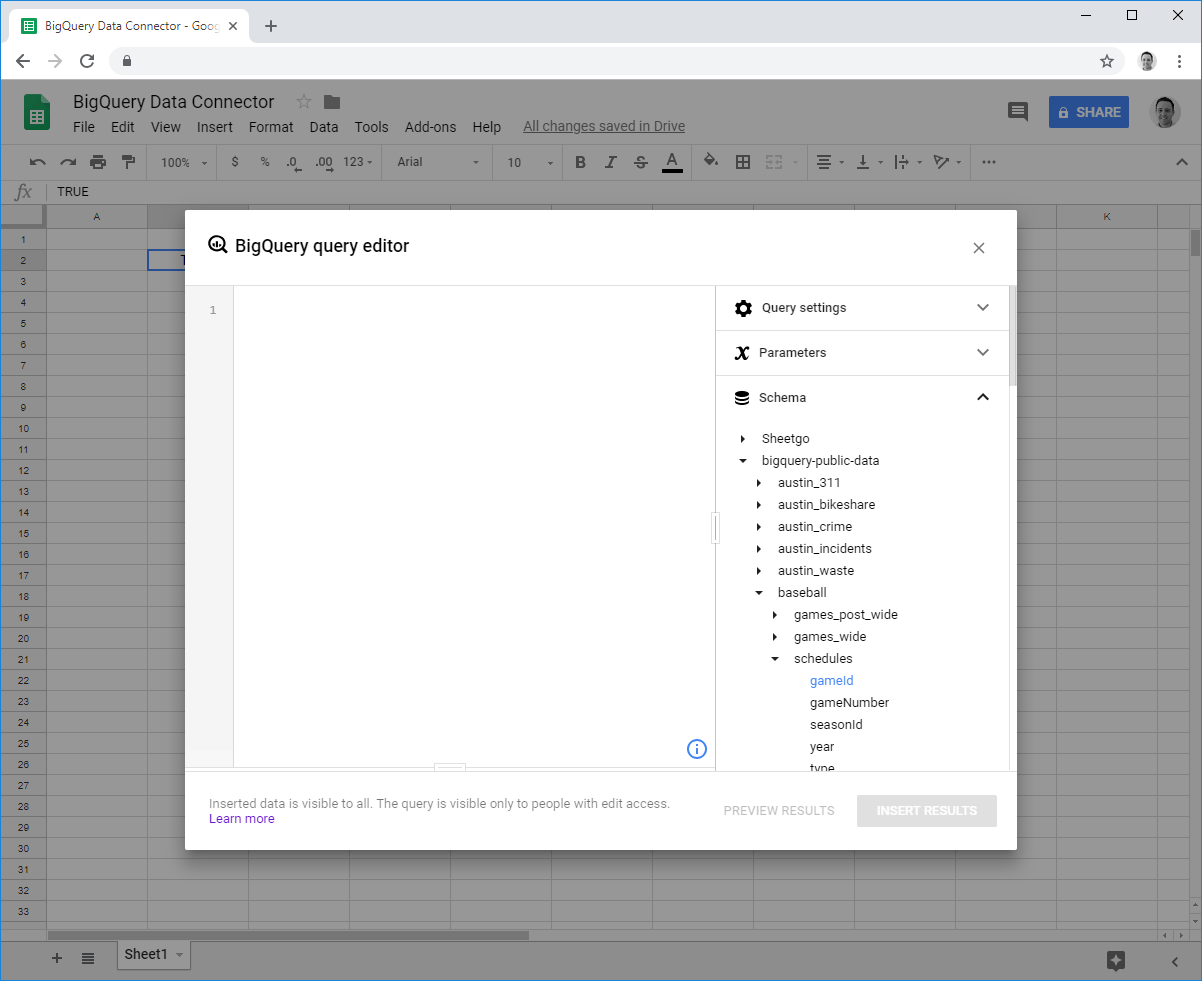The width and height of the screenshot is (1202, 981).
Task: Open the Add-ons menu
Action: (x=430, y=127)
